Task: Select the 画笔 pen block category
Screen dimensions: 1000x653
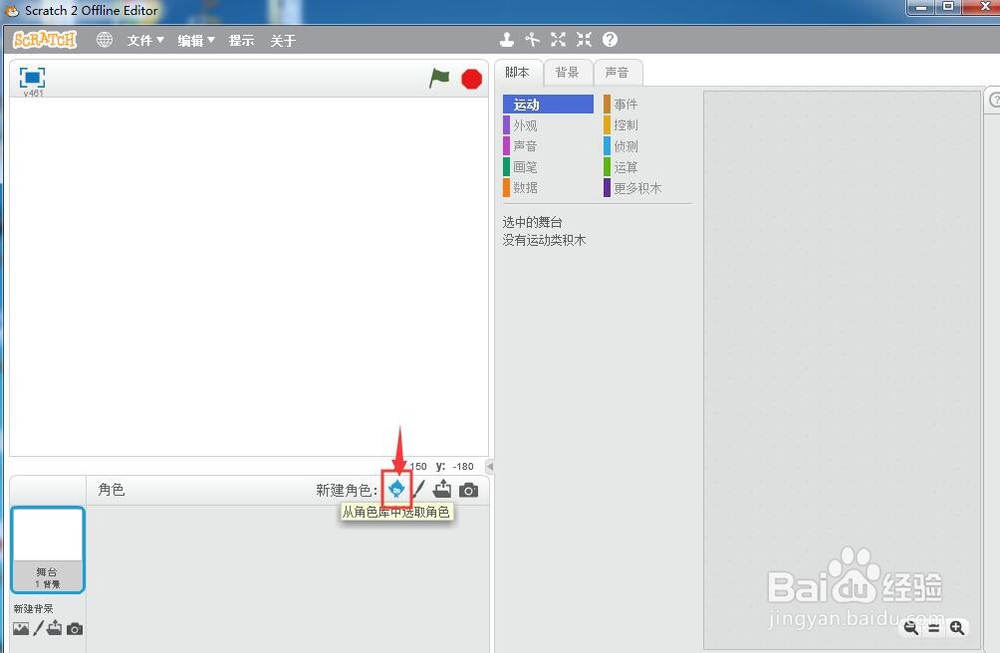Action: pyautogui.click(x=548, y=167)
